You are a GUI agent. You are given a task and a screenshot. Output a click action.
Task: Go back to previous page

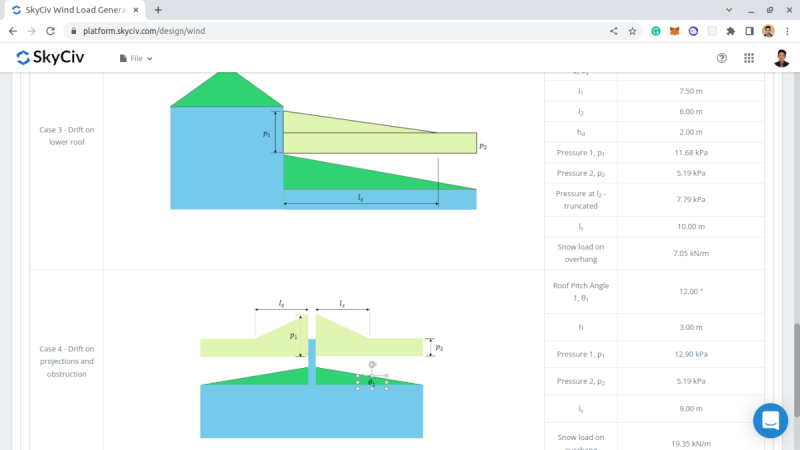[12, 31]
